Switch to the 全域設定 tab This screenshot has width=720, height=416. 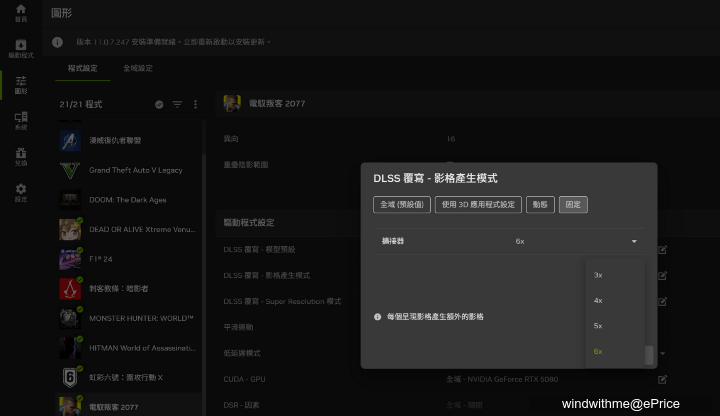click(138, 68)
